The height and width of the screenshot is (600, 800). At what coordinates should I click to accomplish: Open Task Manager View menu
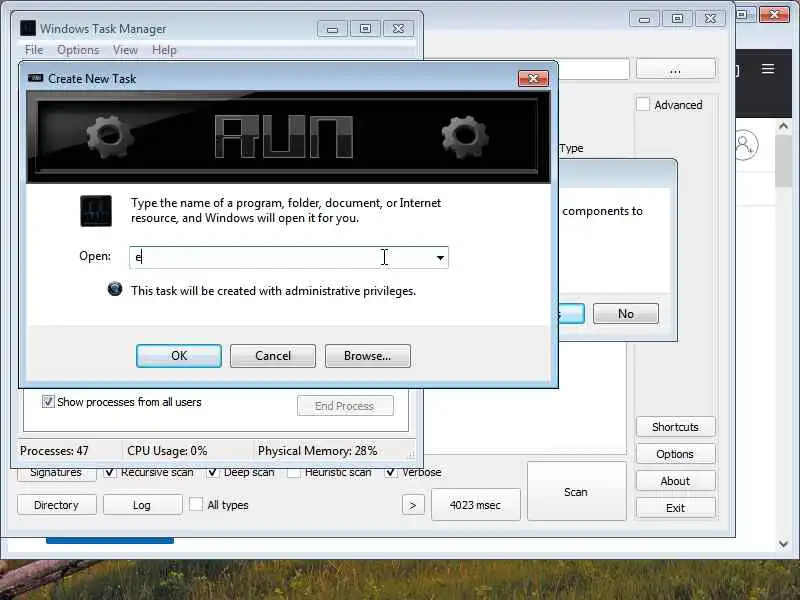pyautogui.click(x=125, y=50)
